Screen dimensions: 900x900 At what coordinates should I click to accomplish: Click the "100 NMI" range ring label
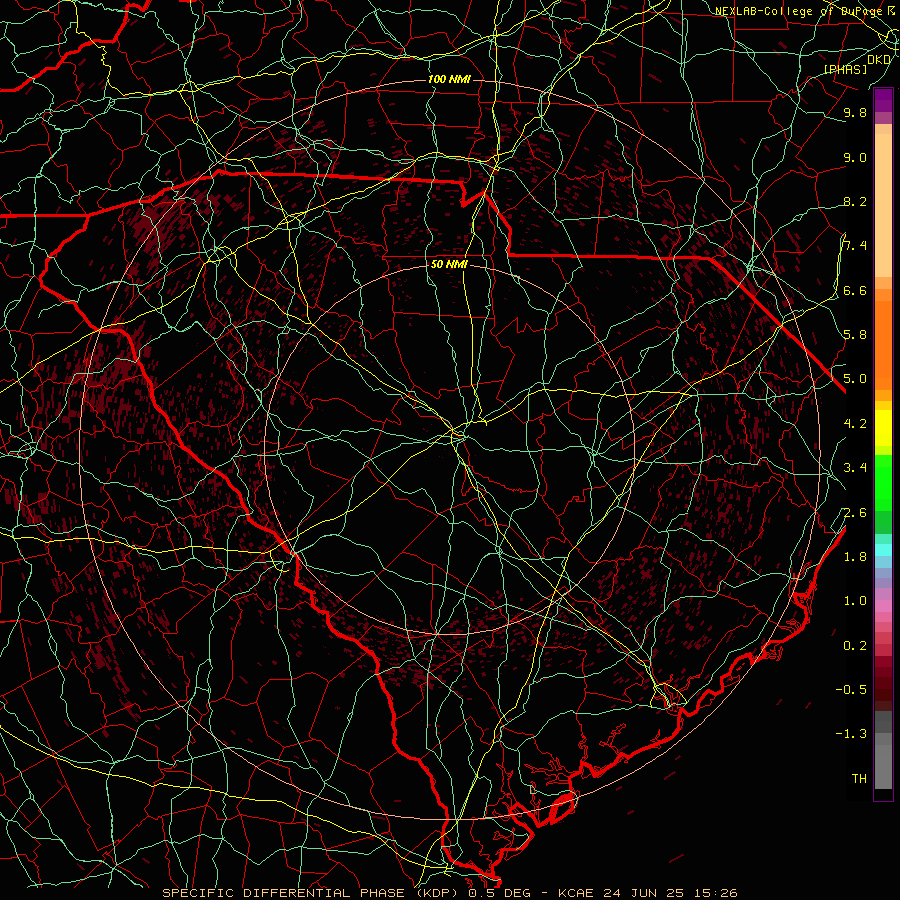[x=449, y=79]
